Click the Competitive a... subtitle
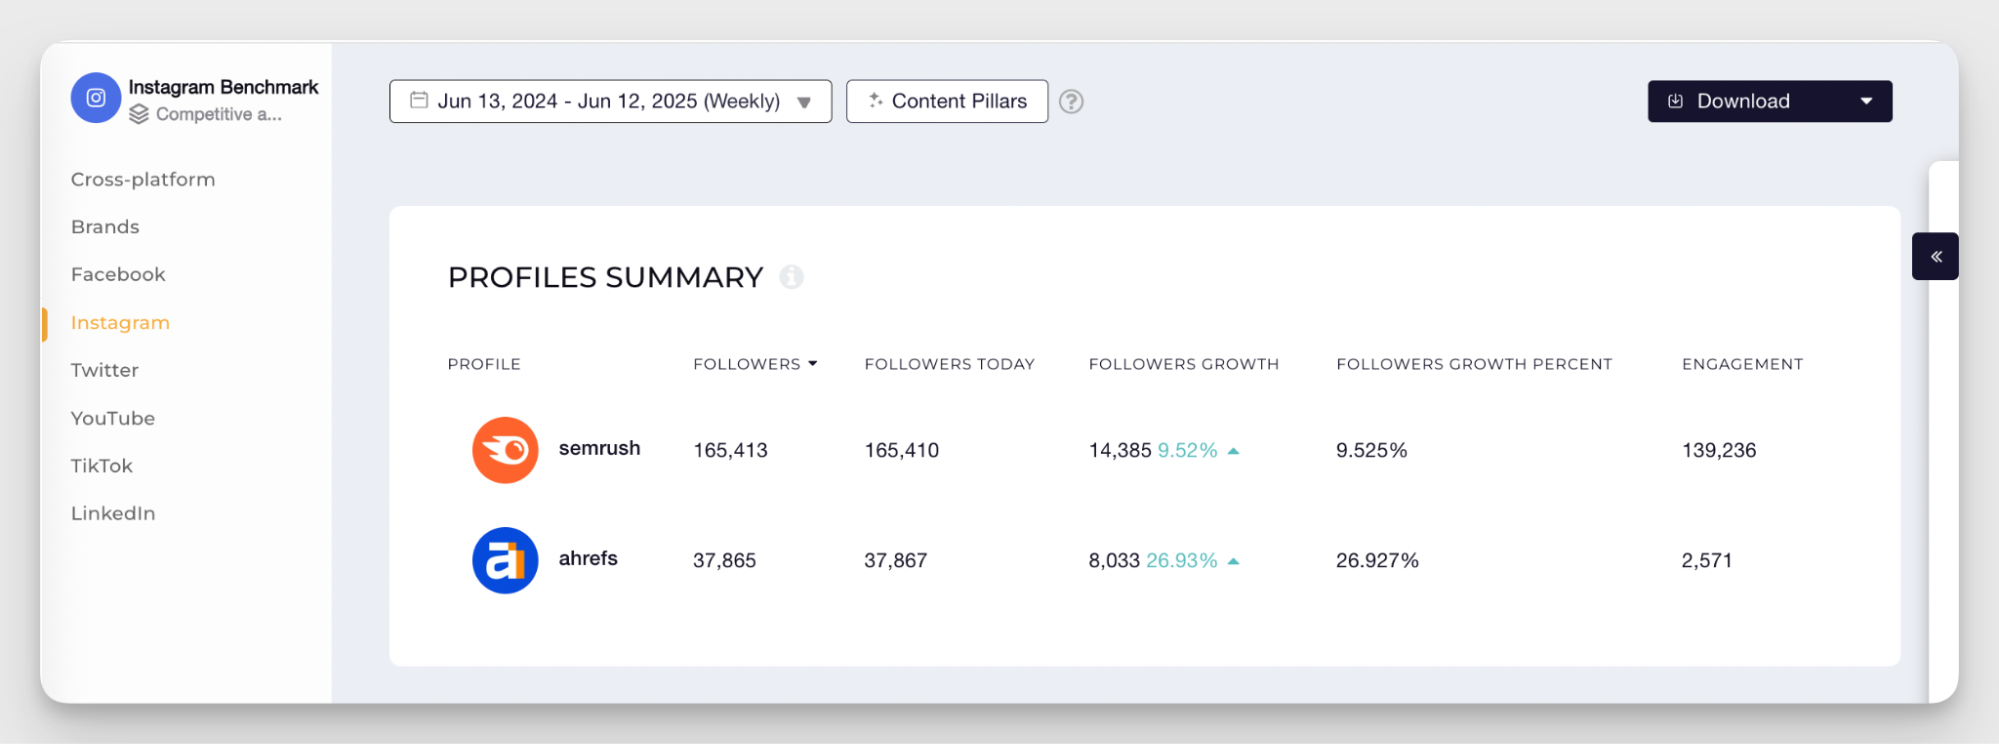Screen dimensions: 1999x744 (x=219, y=114)
